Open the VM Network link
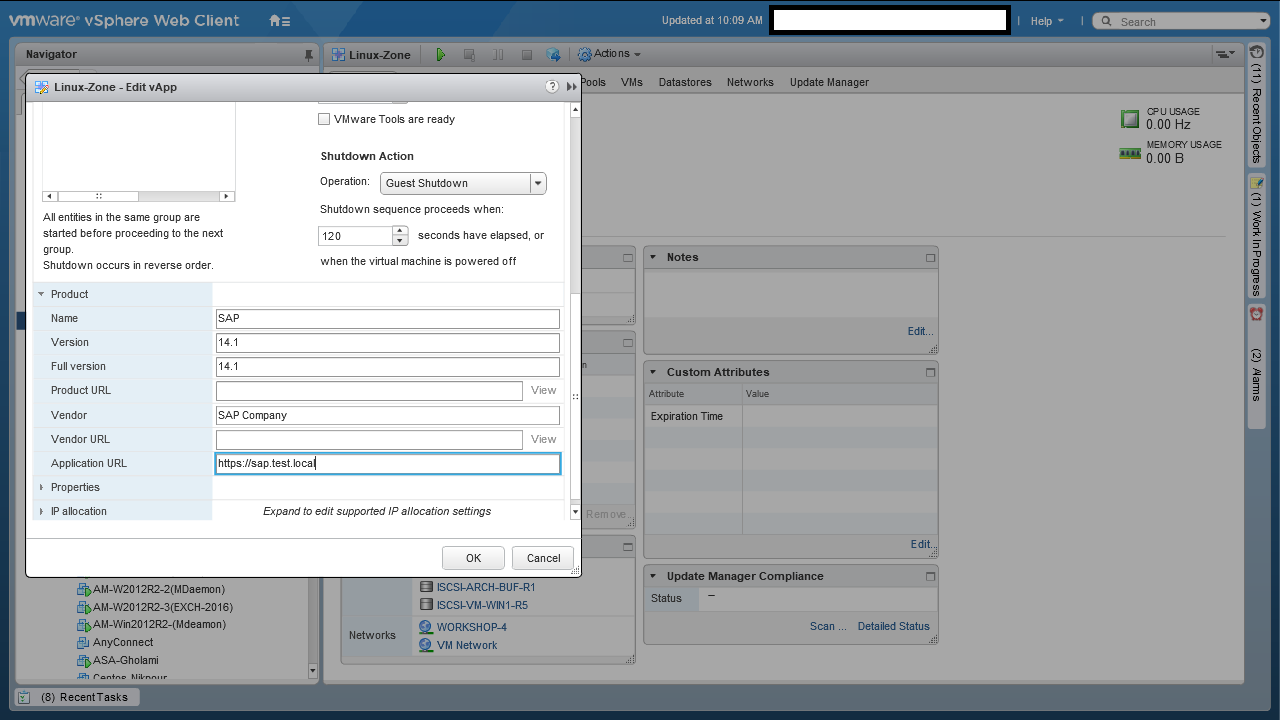Image resolution: width=1280 pixels, height=720 pixels. (x=466, y=645)
